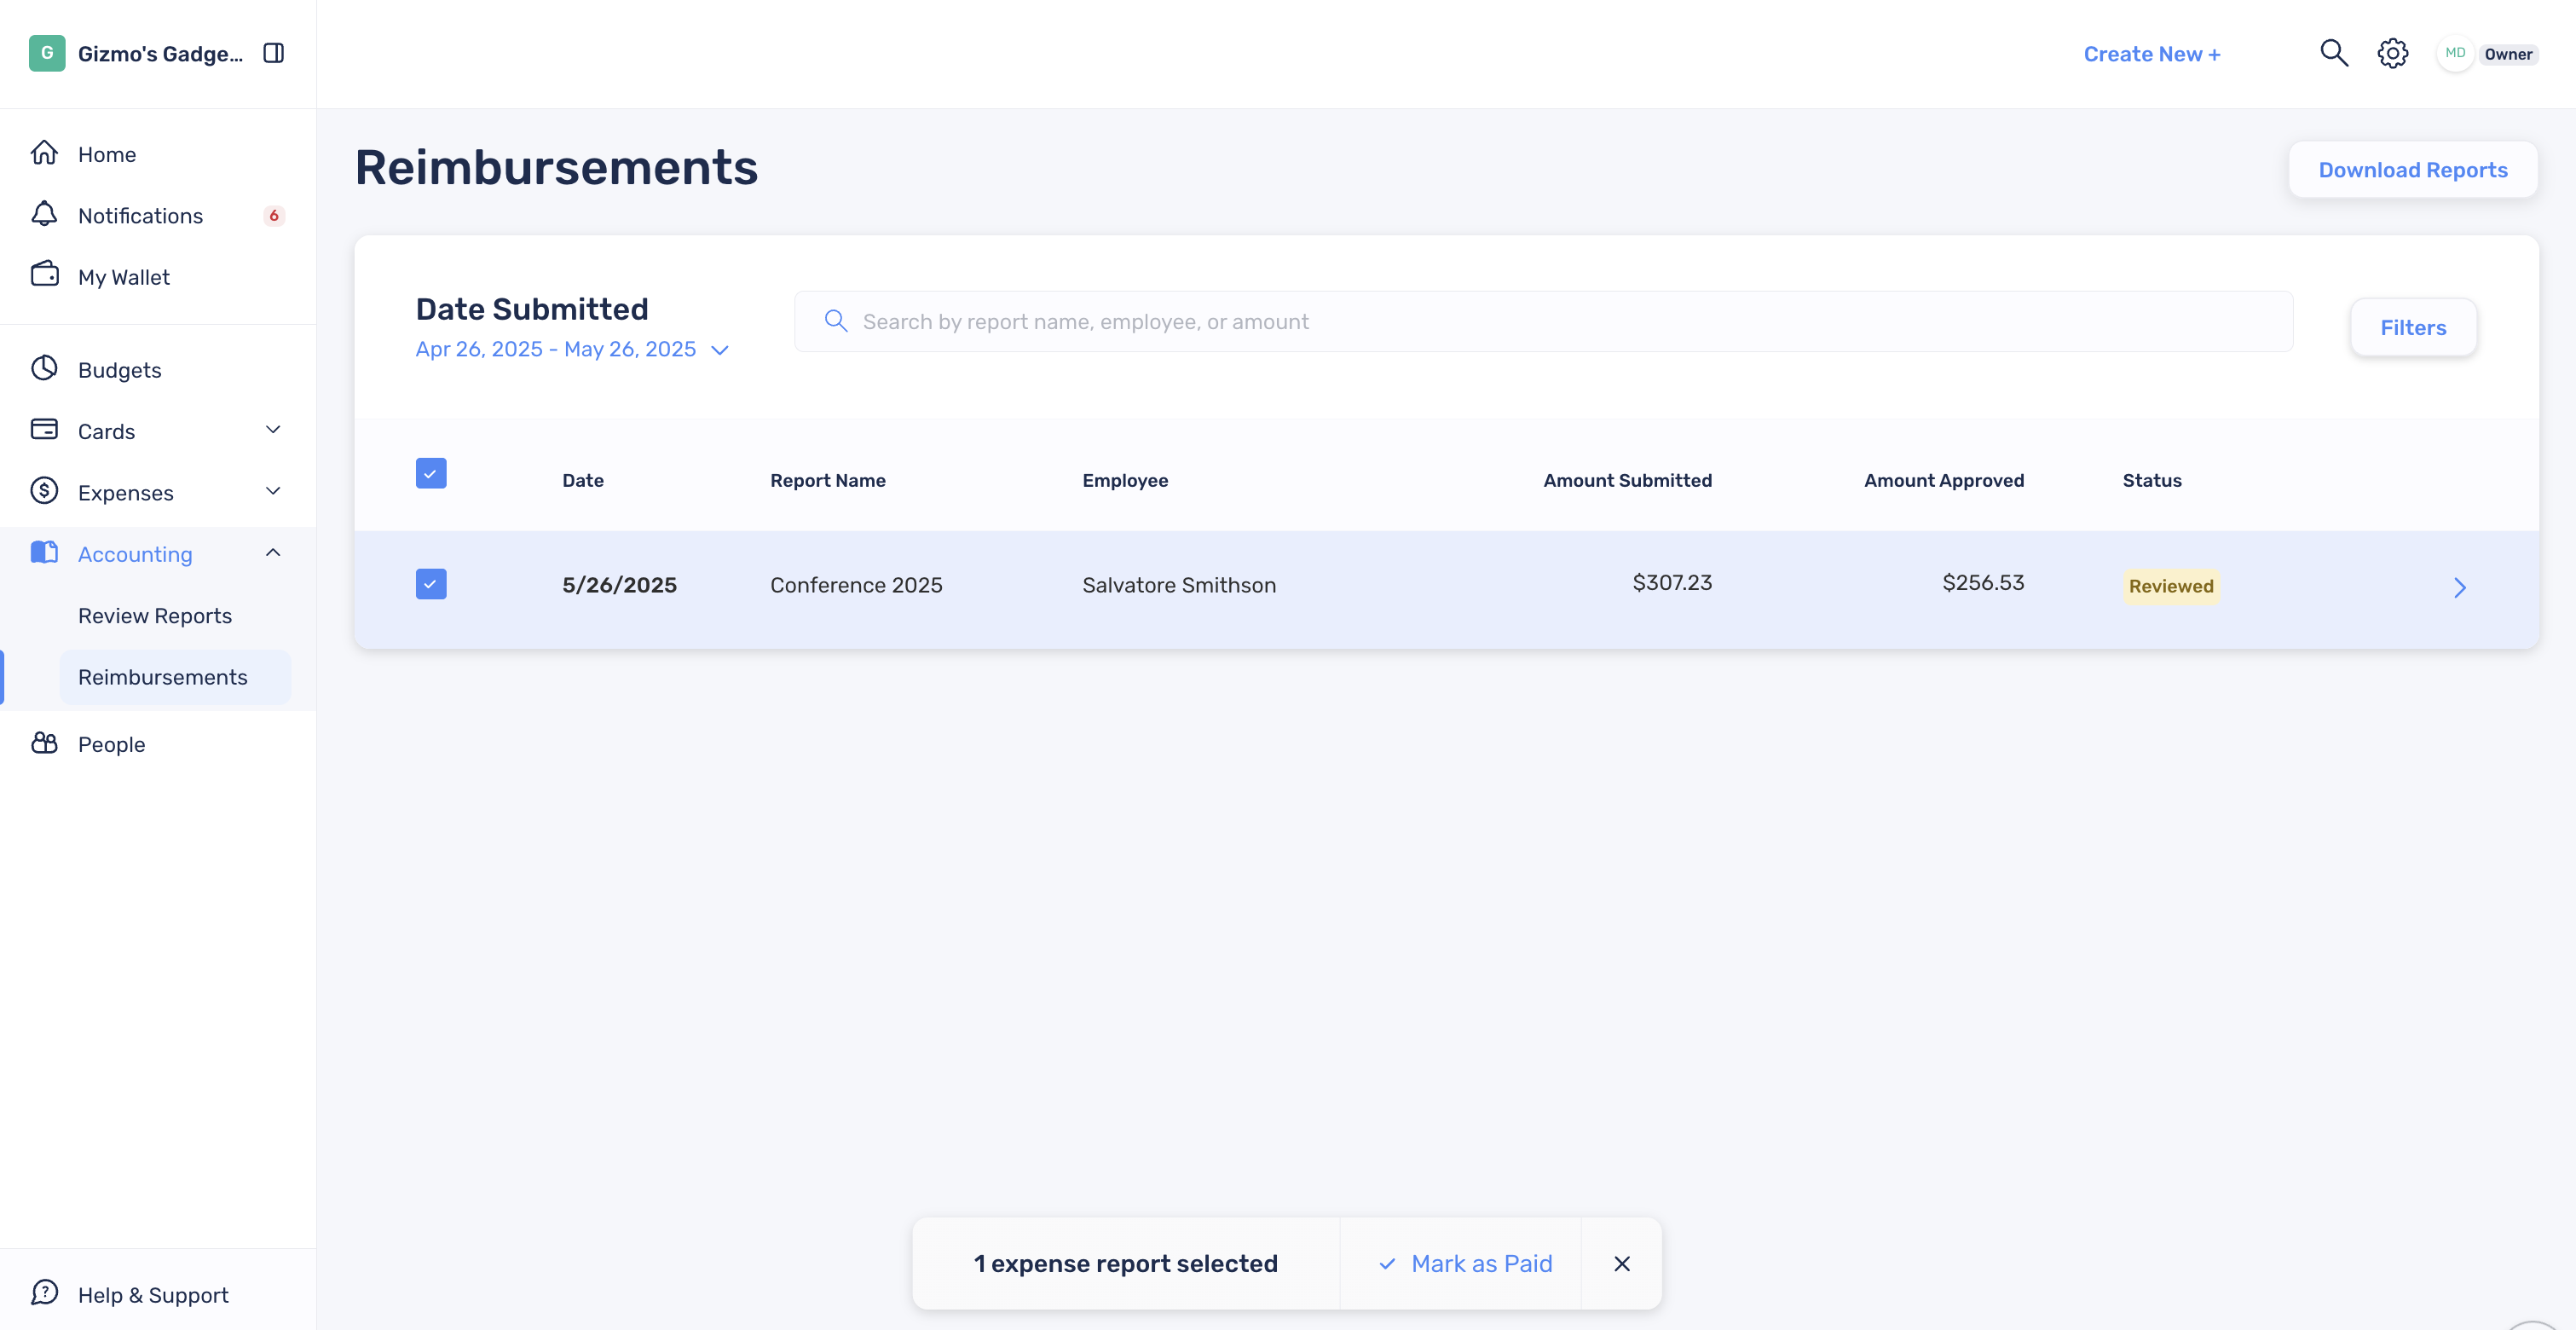Image resolution: width=2576 pixels, height=1330 pixels.
Task: Focus the search by report name field
Action: click(1544, 321)
